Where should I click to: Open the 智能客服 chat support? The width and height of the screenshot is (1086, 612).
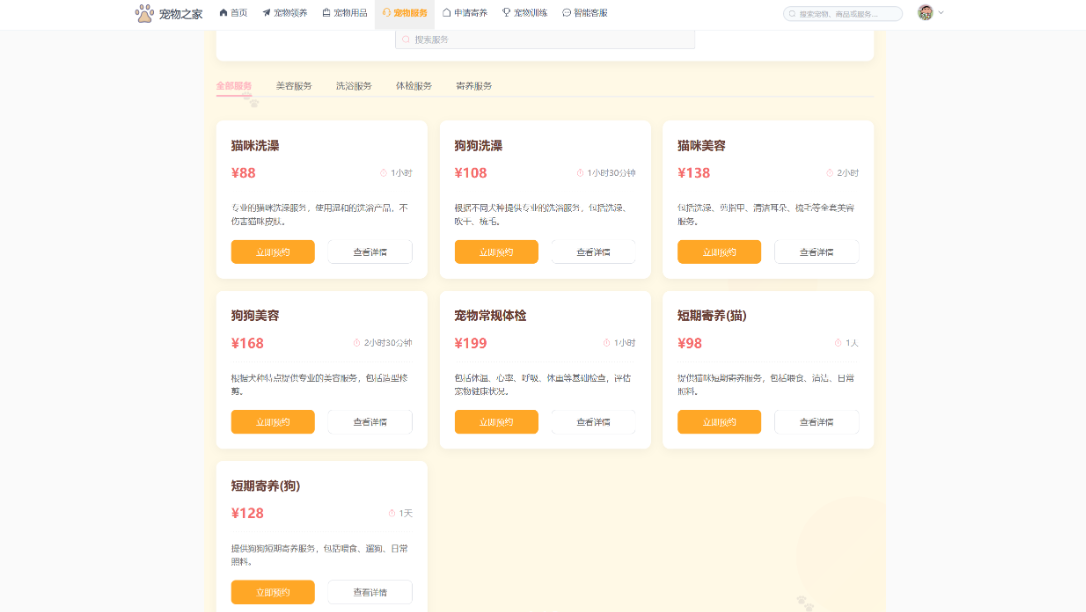(x=585, y=13)
